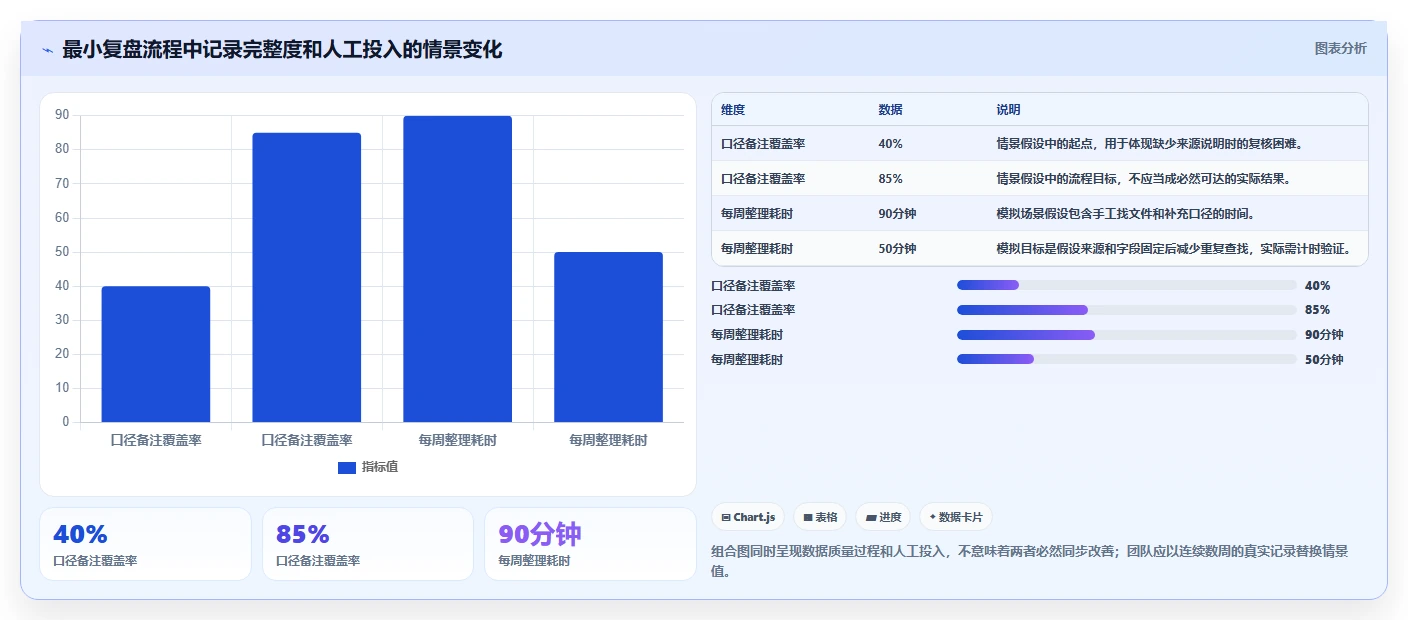1408x620 pixels.
Task: Click the blue 指标值 legend swatch
Action: (347, 468)
